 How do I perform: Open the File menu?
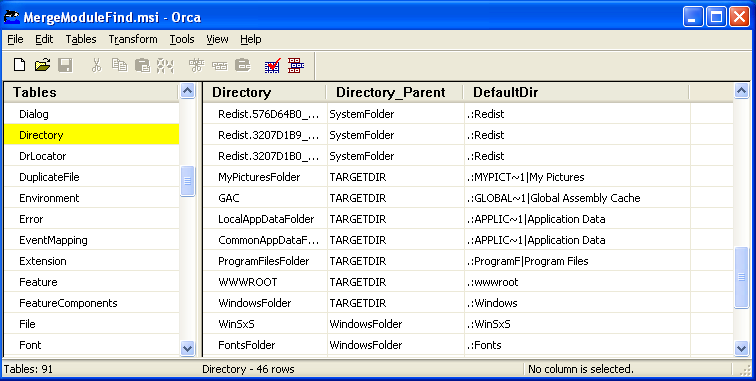click(x=15, y=39)
